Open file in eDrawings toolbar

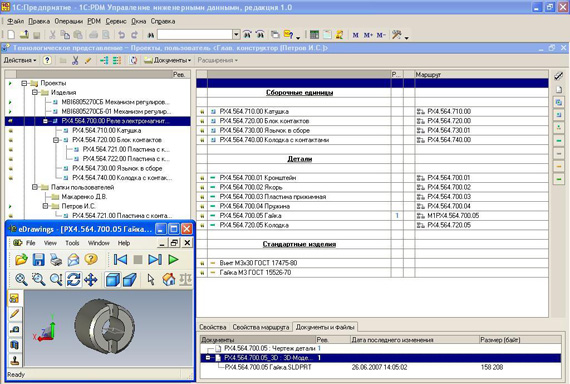coord(21,259)
